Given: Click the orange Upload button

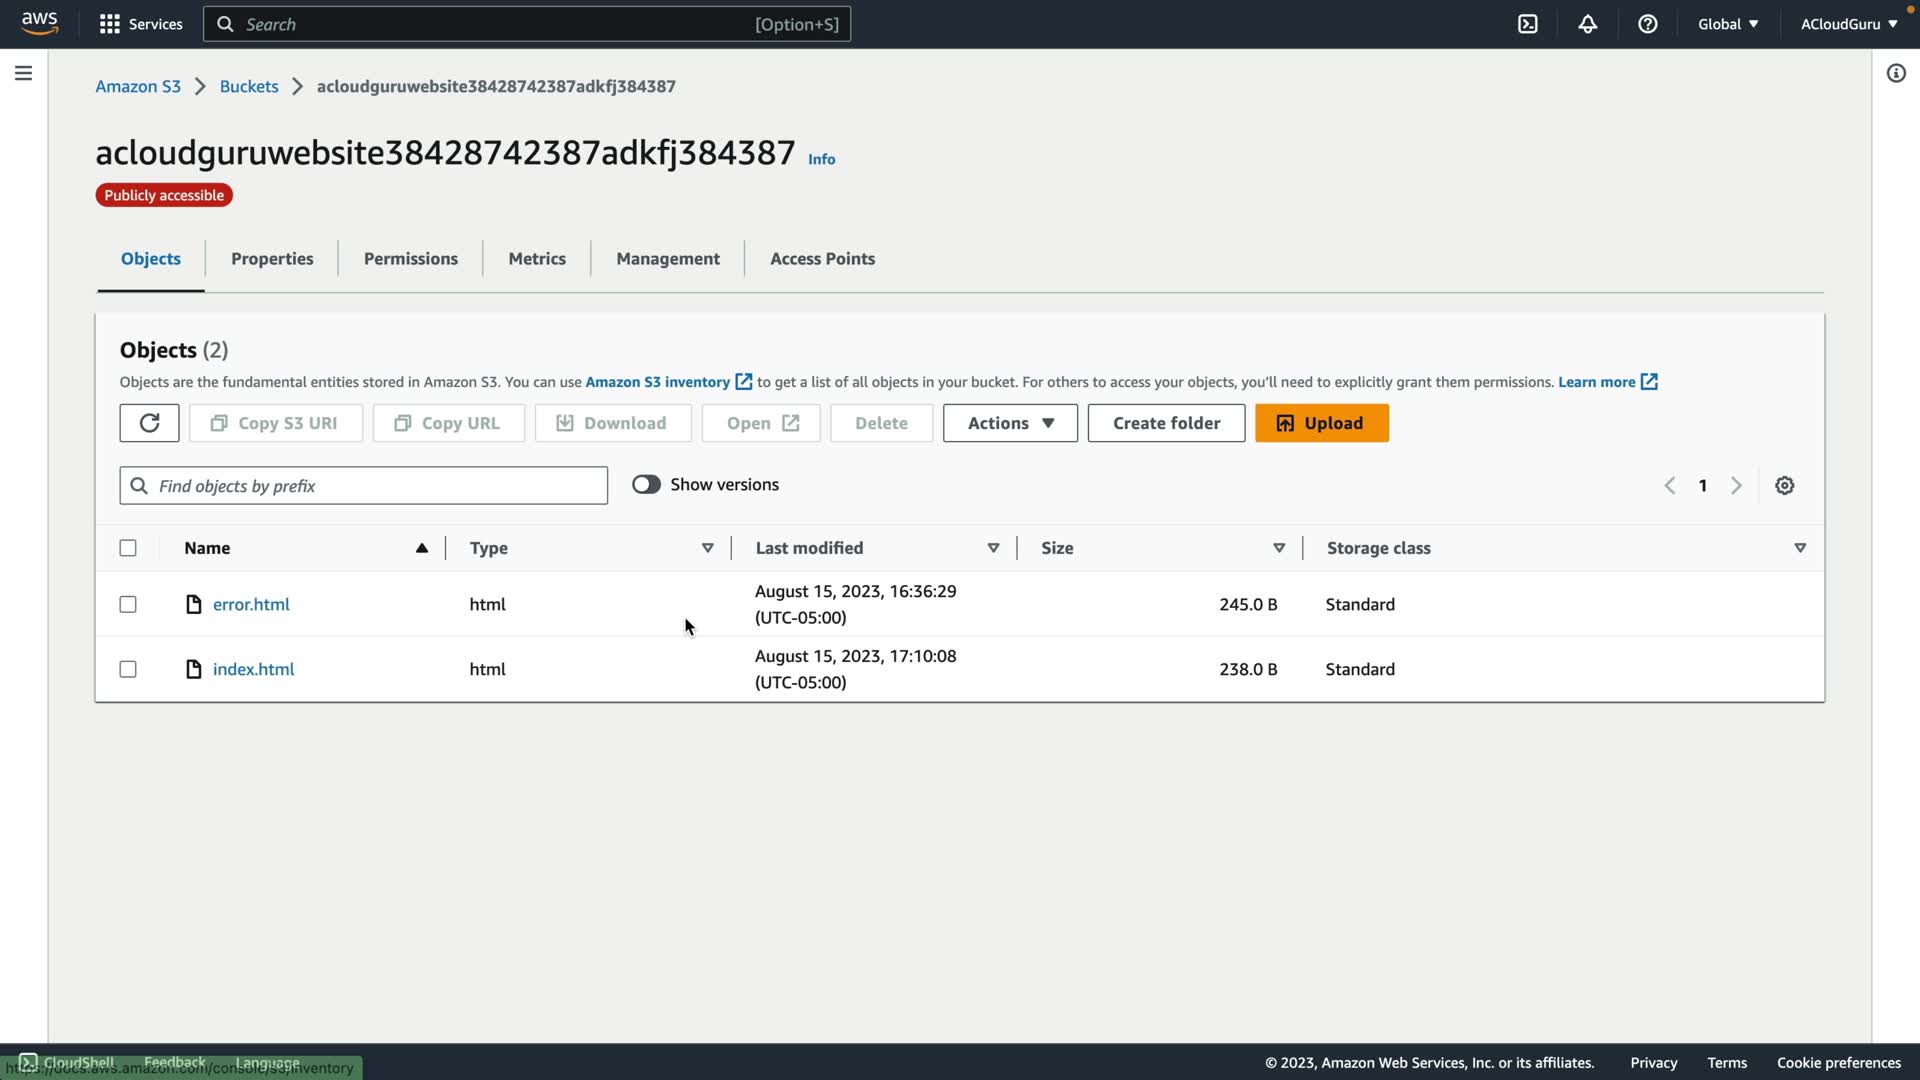Looking at the screenshot, I should (1321, 423).
